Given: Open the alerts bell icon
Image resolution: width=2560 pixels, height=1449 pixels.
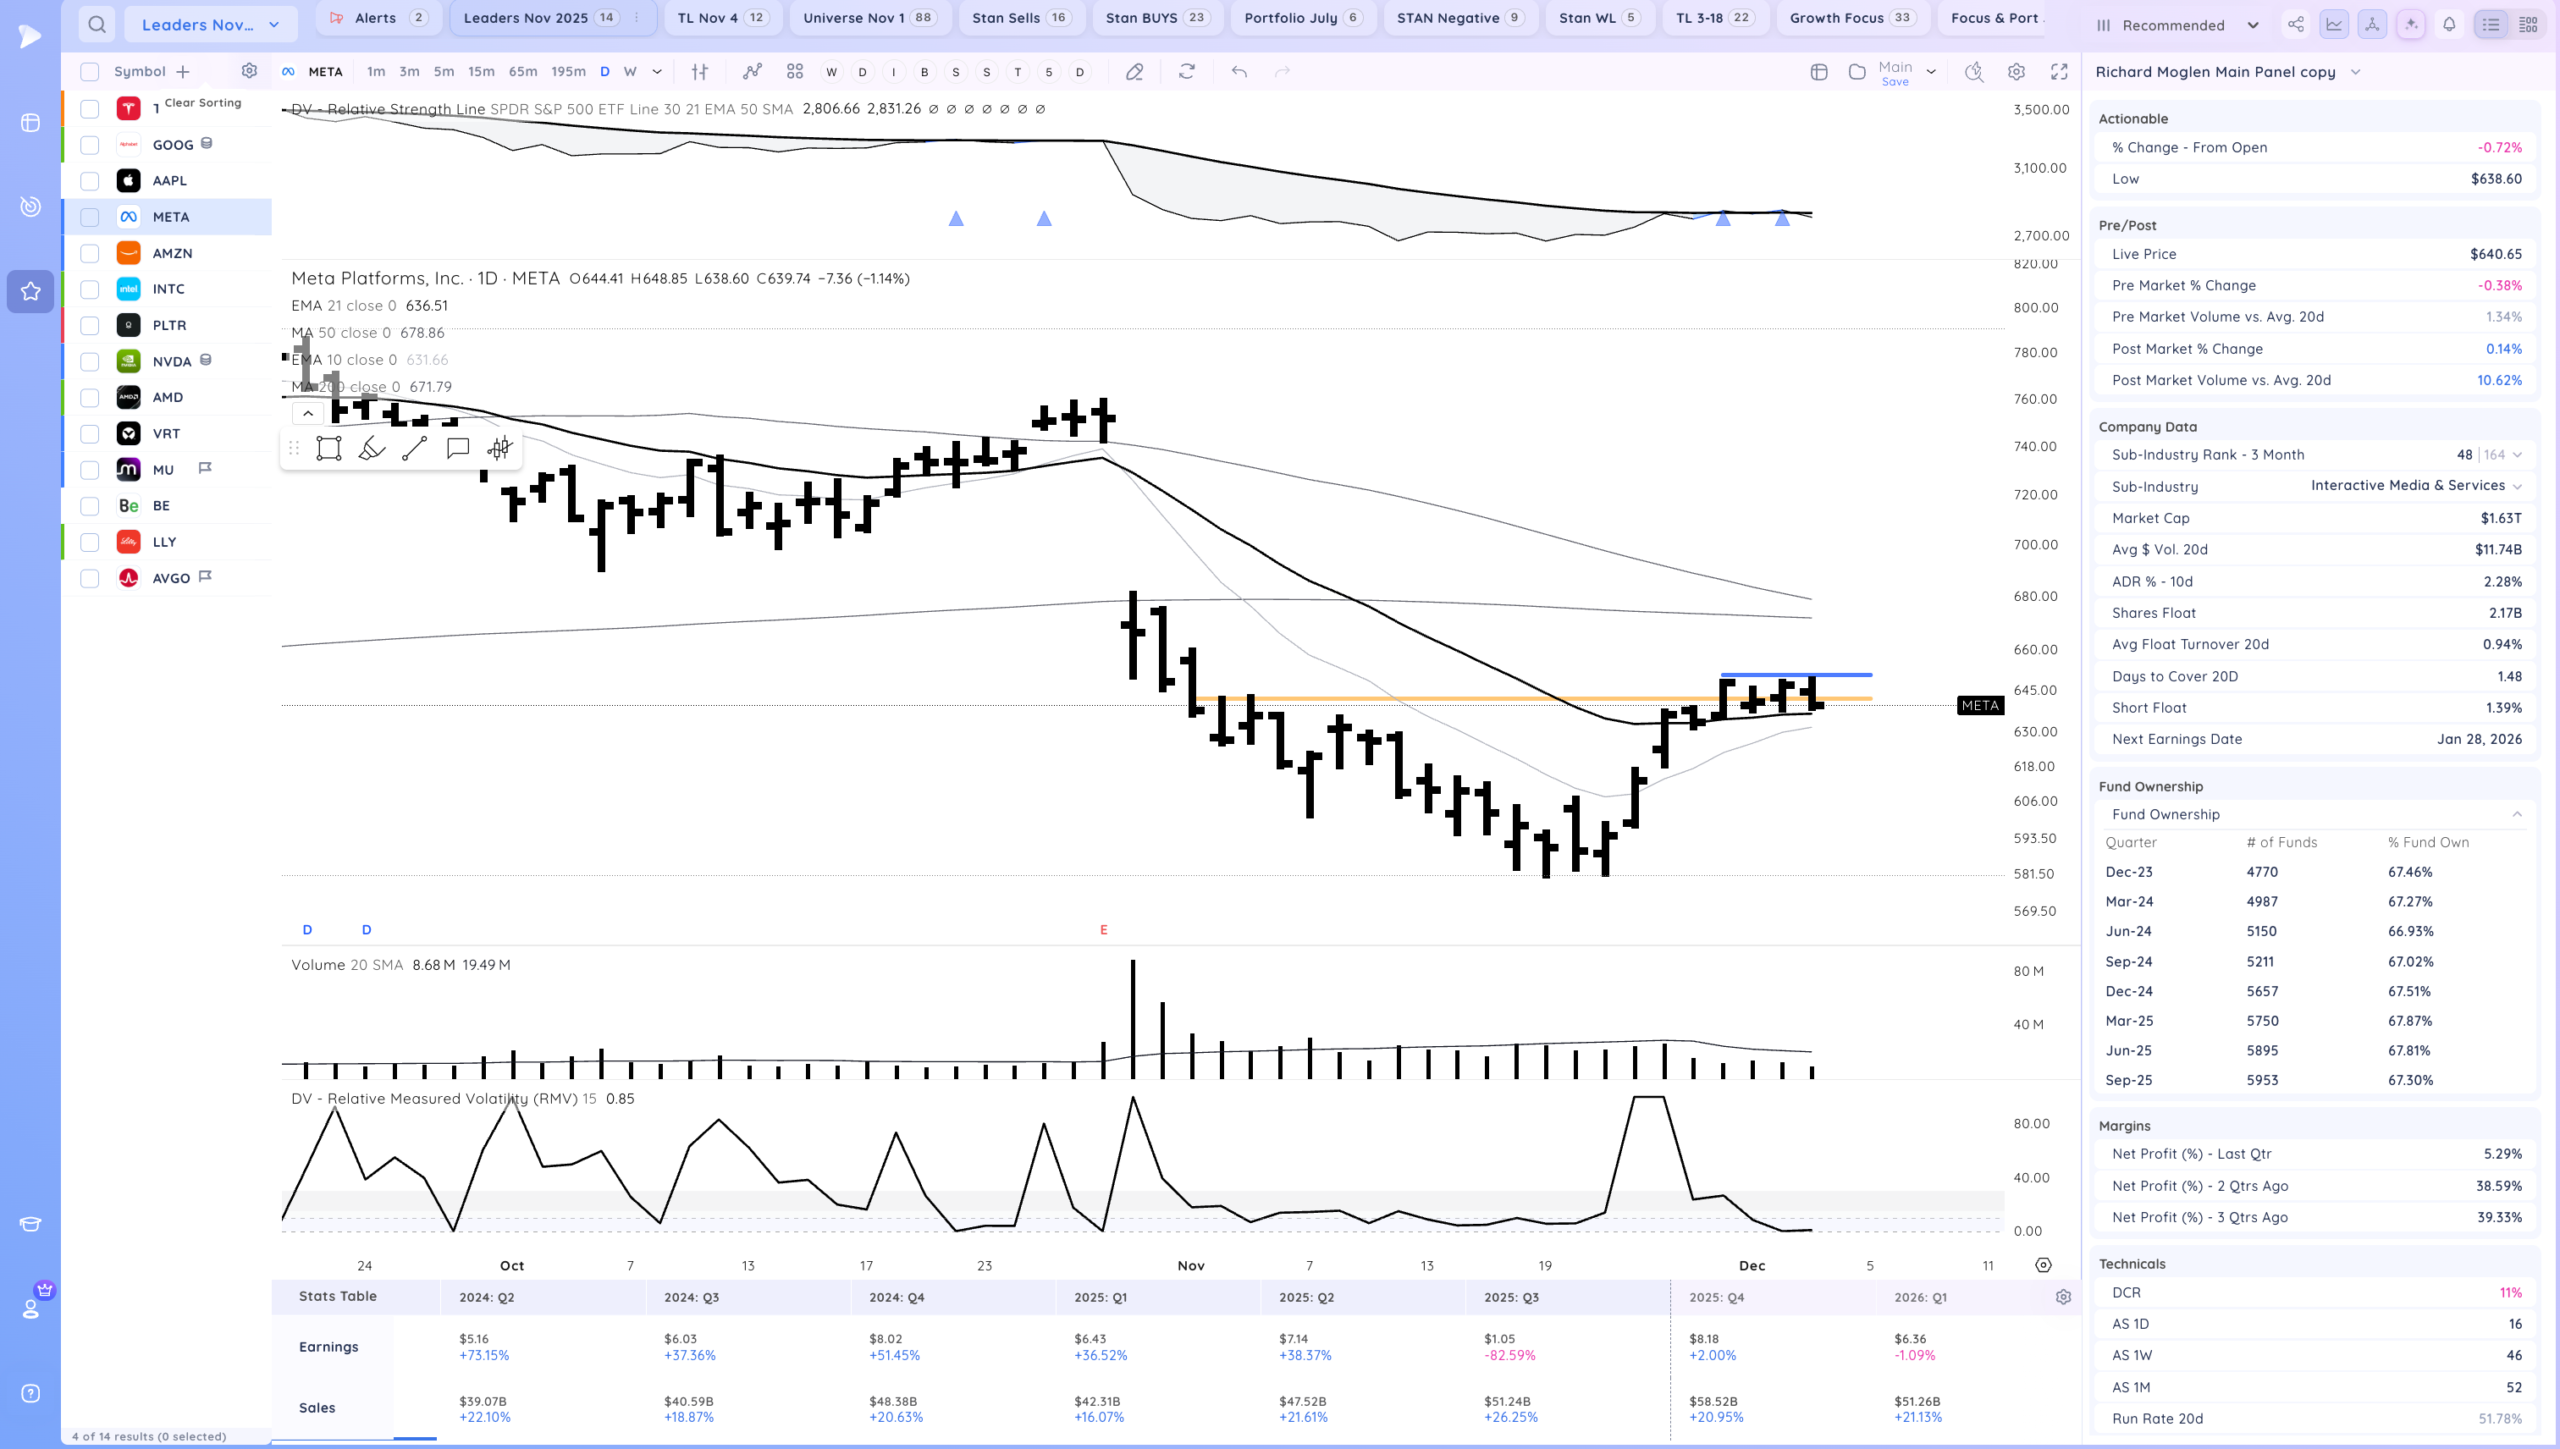Looking at the screenshot, I should tap(2449, 24).
